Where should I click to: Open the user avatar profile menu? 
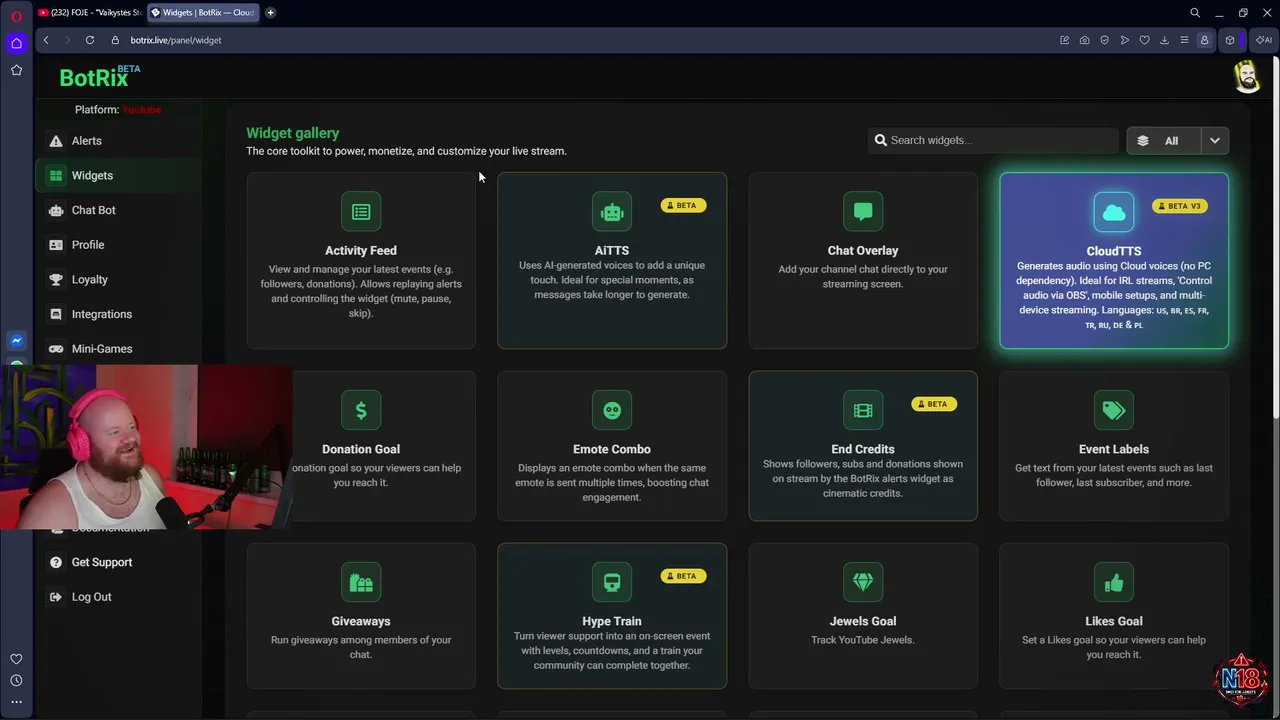click(x=1246, y=77)
